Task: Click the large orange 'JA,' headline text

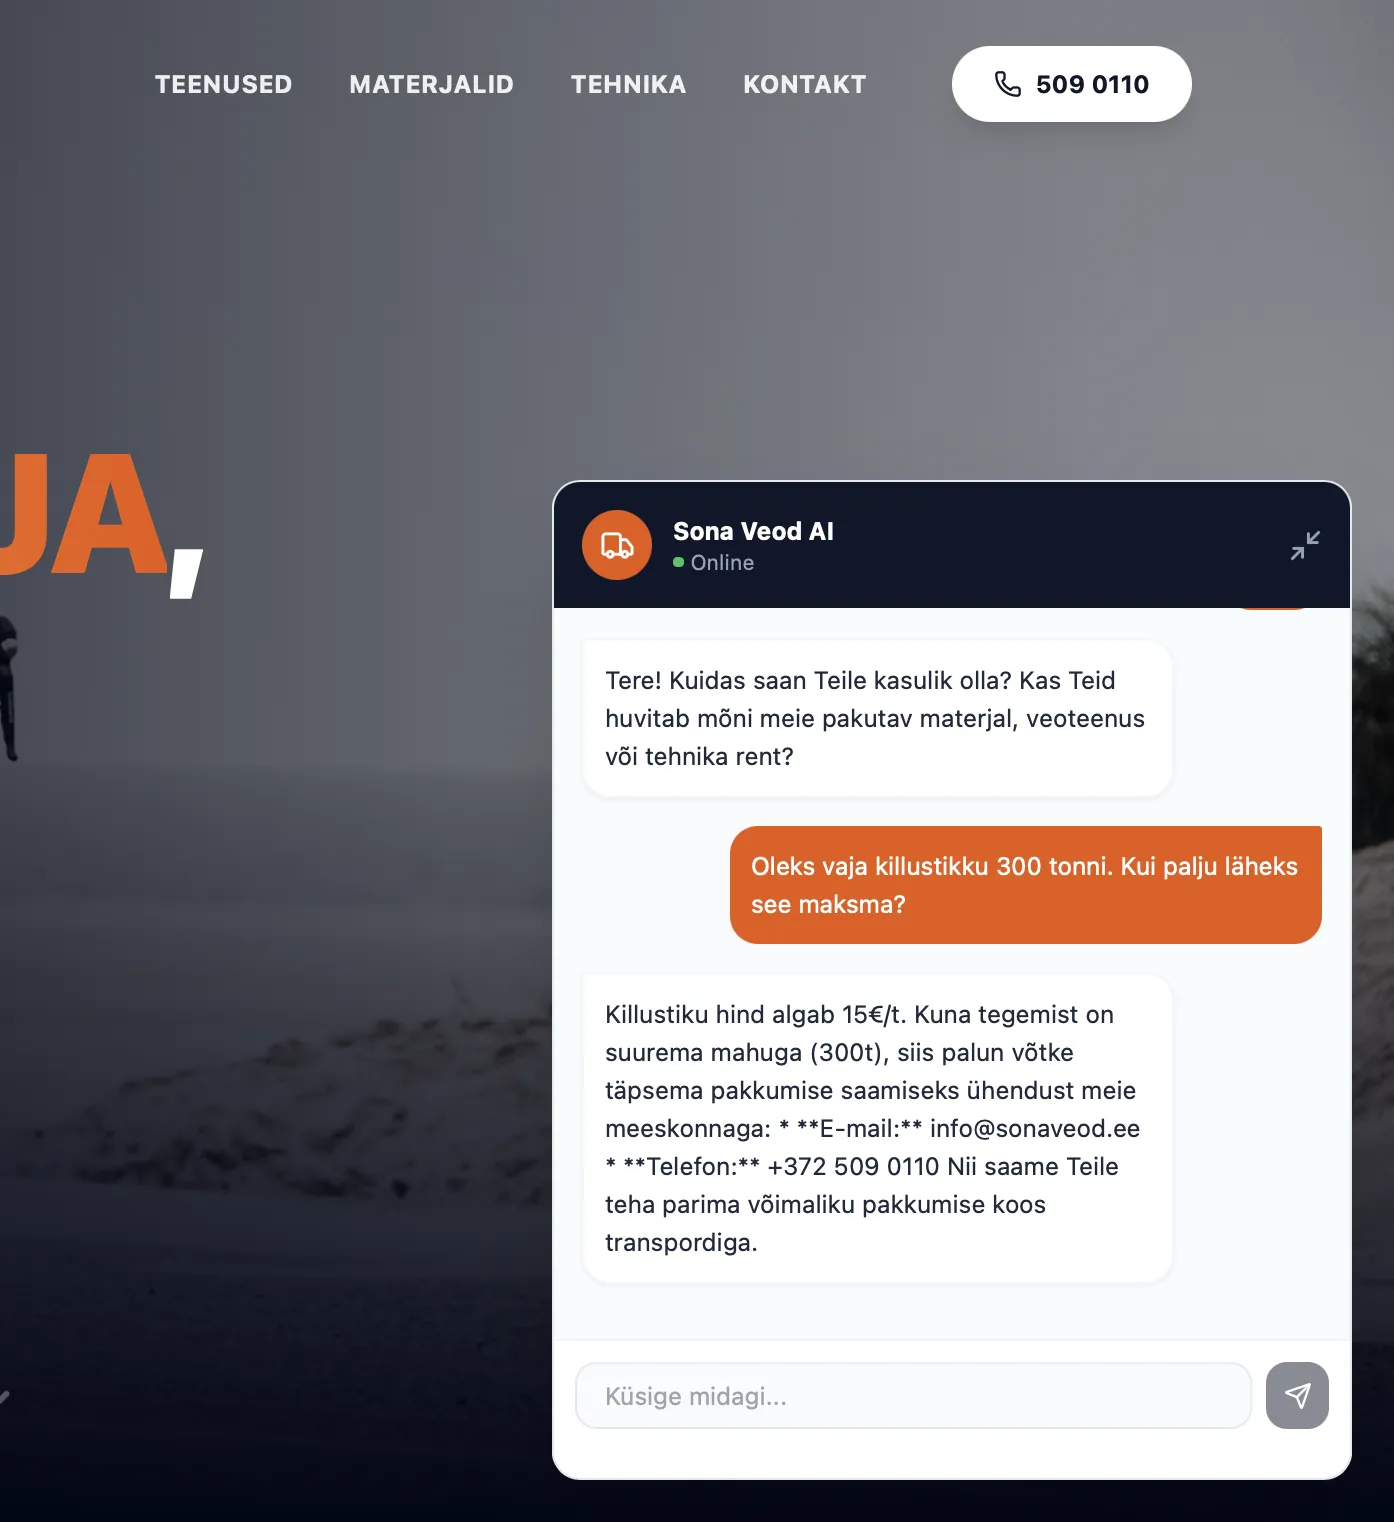Action: (x=101, y=520)
